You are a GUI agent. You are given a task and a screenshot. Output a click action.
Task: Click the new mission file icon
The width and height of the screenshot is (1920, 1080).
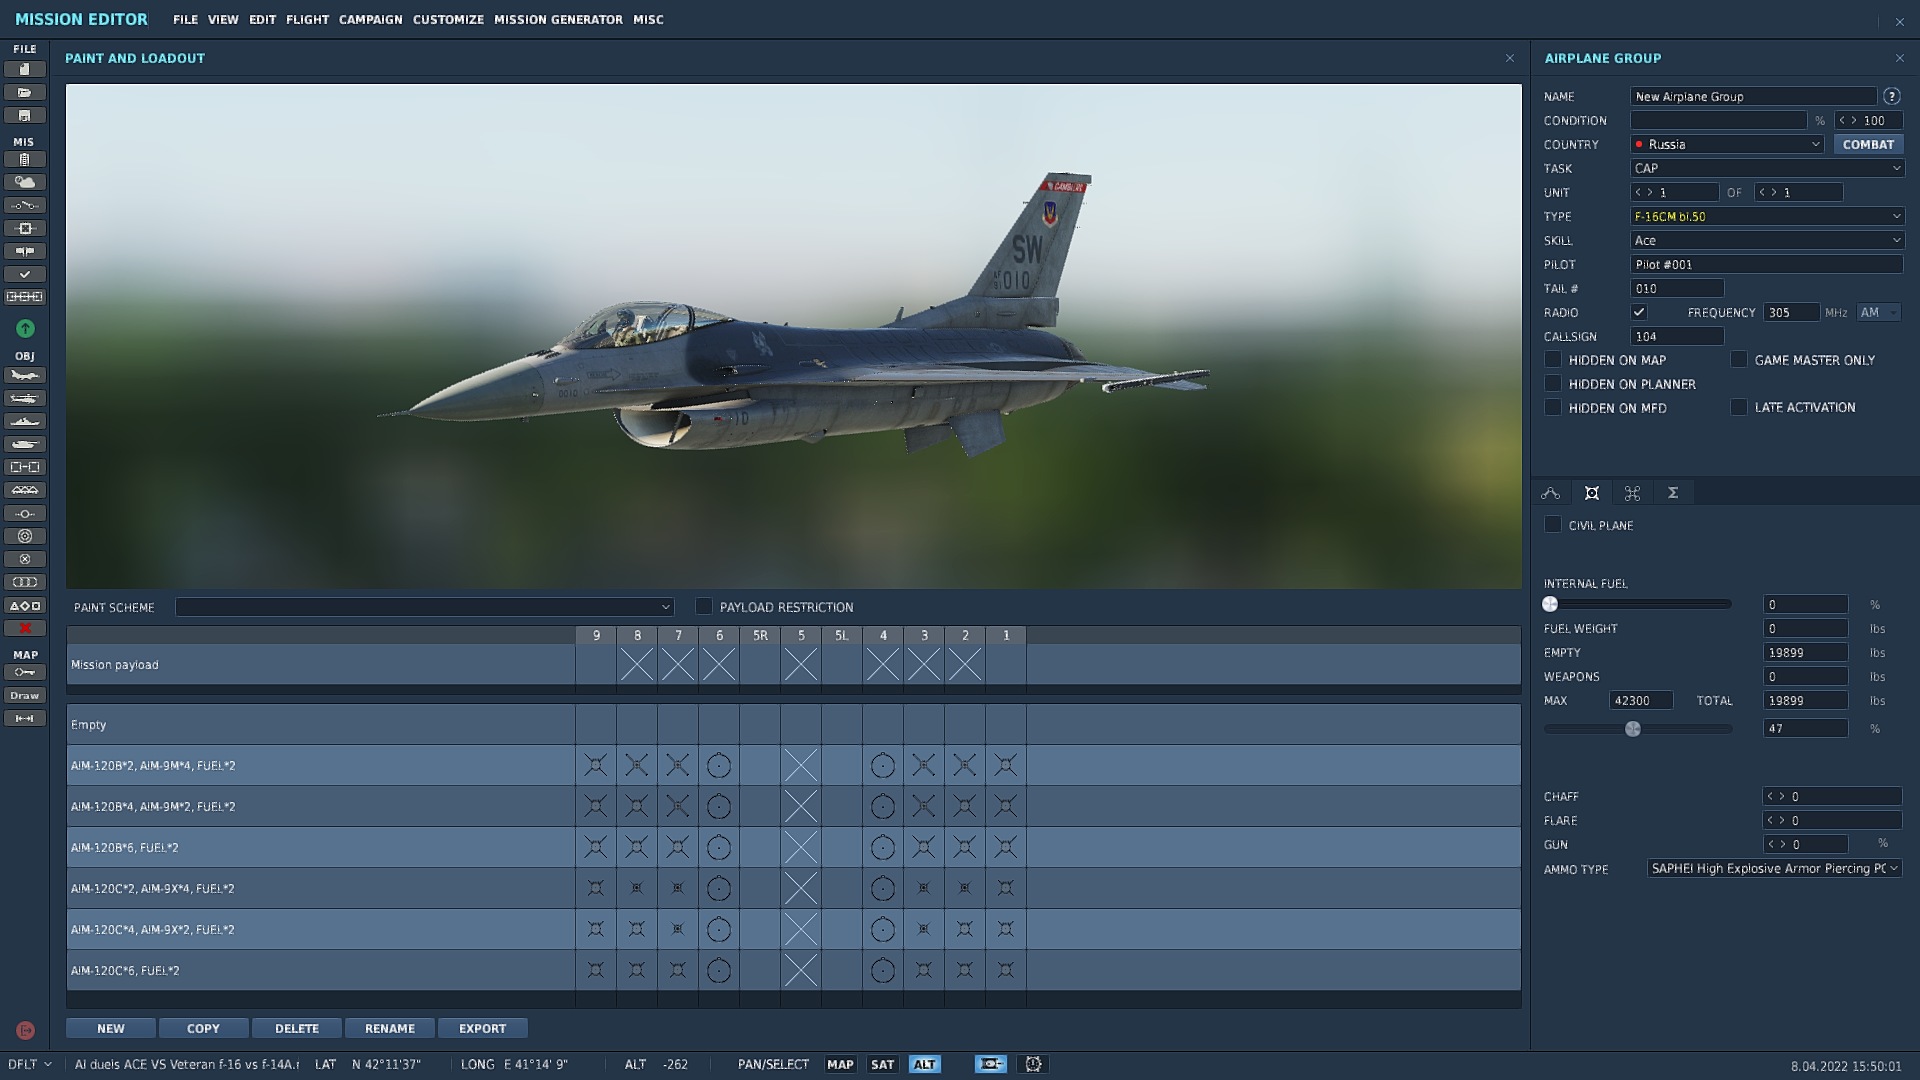tap(25, 69)
